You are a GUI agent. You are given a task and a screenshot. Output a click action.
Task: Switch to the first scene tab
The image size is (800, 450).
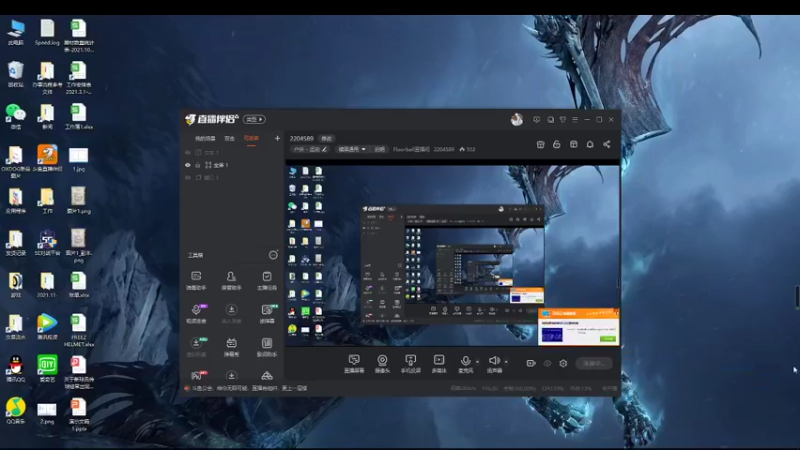(205, 138)
